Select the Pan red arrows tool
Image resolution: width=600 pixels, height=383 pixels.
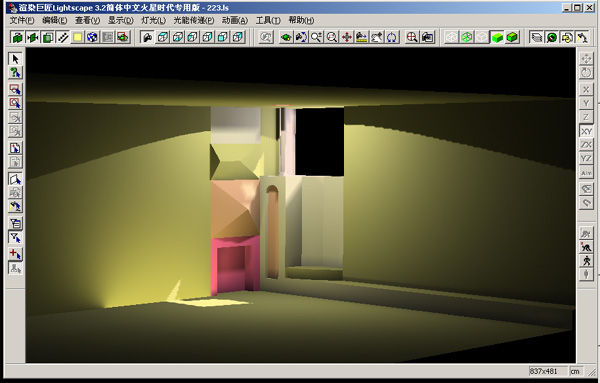pos(346,37)
